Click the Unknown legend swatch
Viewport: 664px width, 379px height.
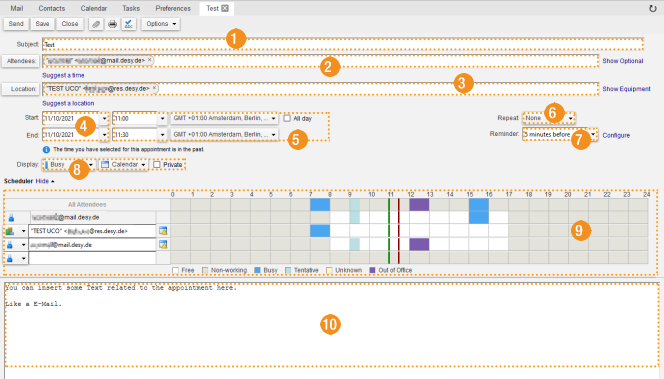(329, 270)
